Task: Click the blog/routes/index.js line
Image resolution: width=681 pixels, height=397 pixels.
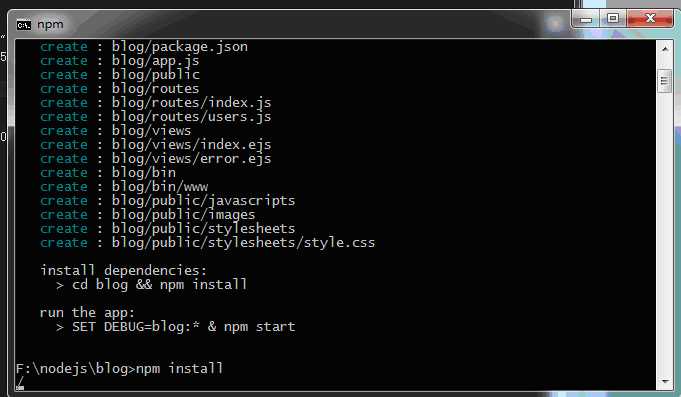Action: pyautogui.click(x=155, y=103)
